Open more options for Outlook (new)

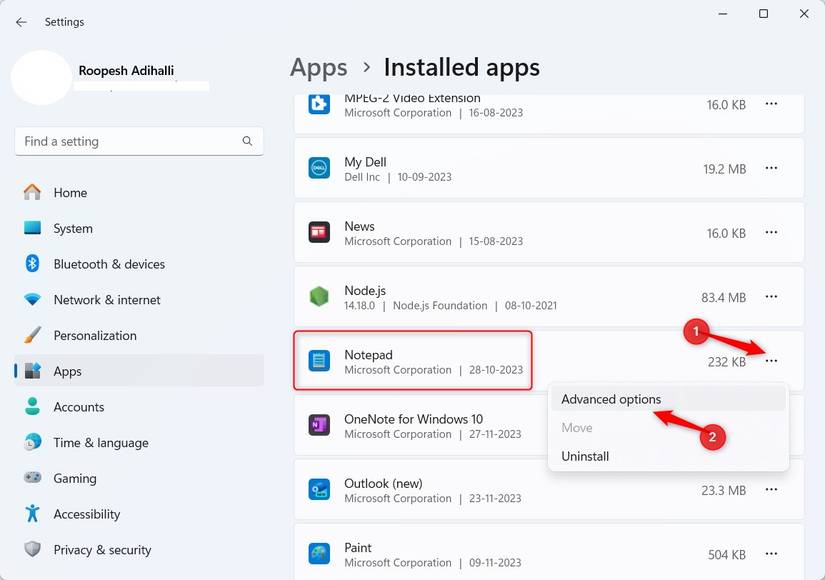[x=771, y=490]
